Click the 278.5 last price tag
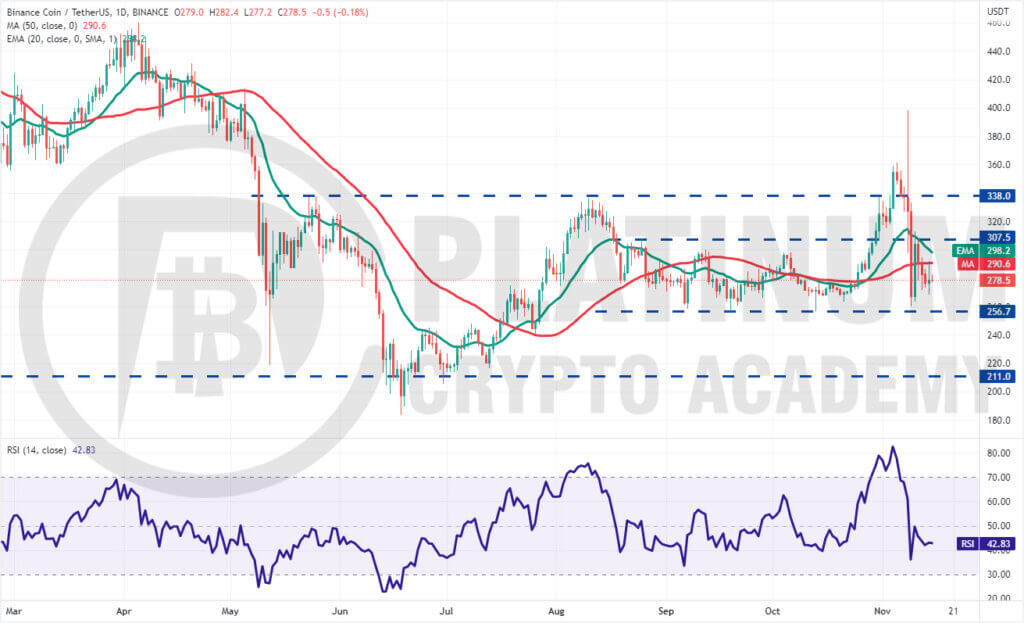Image resolution: width=1024 pixels, height=623 pixels. 997,280
